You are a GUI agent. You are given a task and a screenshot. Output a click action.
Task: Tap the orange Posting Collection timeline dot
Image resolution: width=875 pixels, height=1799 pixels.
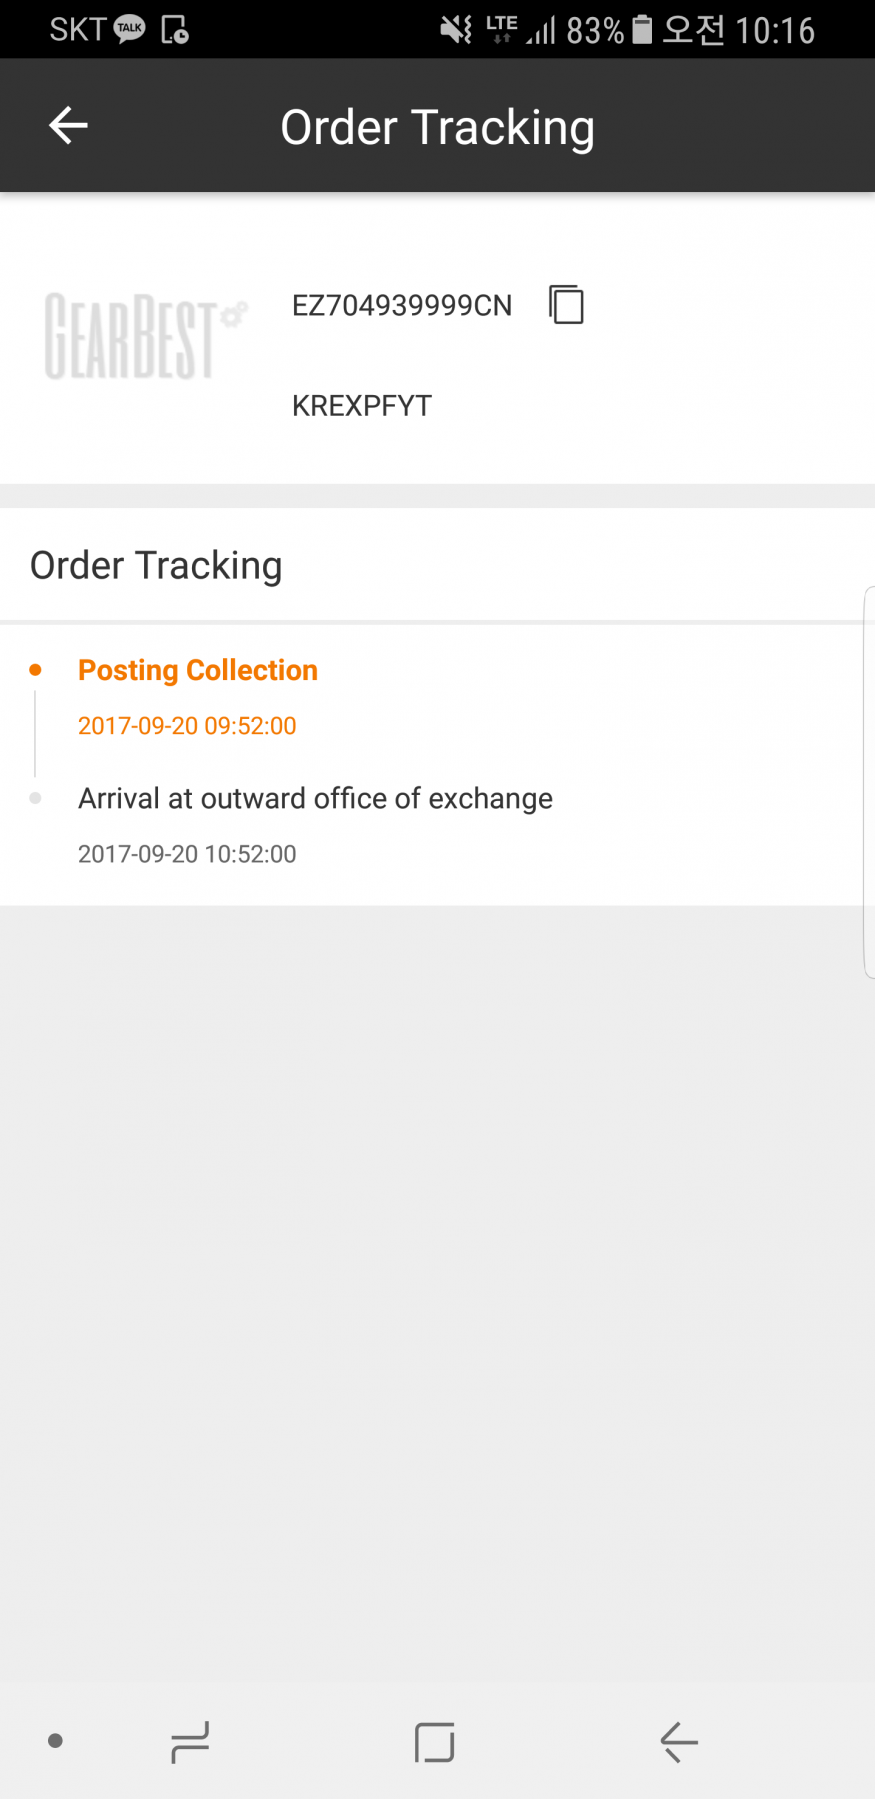[36, 670]
